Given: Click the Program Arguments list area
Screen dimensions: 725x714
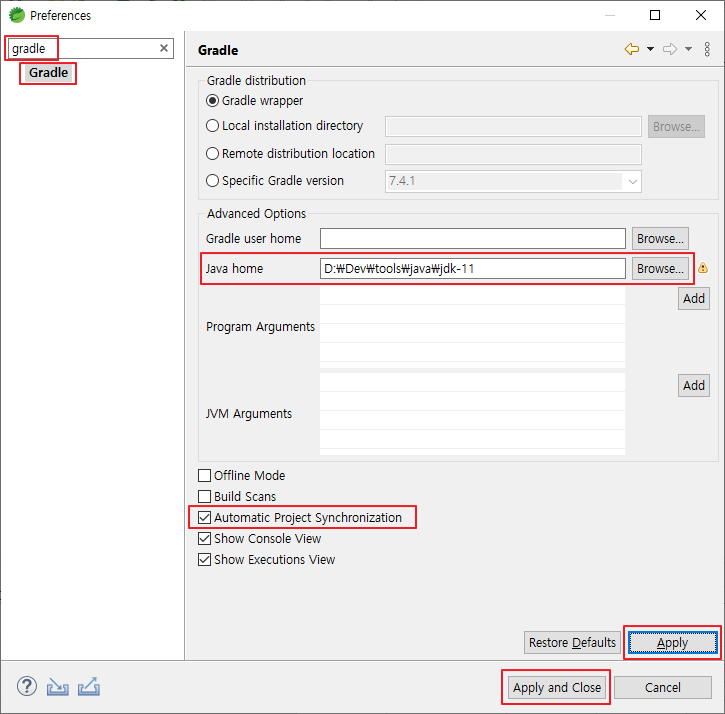Looking at the screenshot, I should pyautogui.click(x=473, y=327).
